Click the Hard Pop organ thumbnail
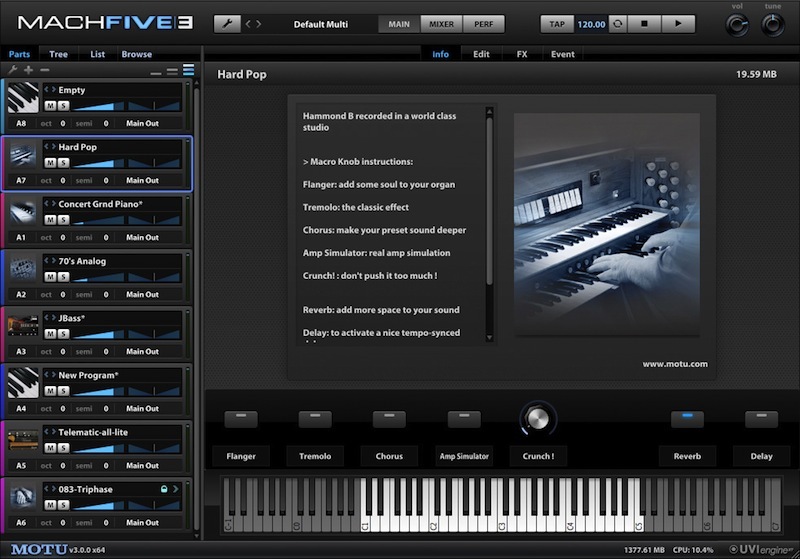 tap(23, 155)
